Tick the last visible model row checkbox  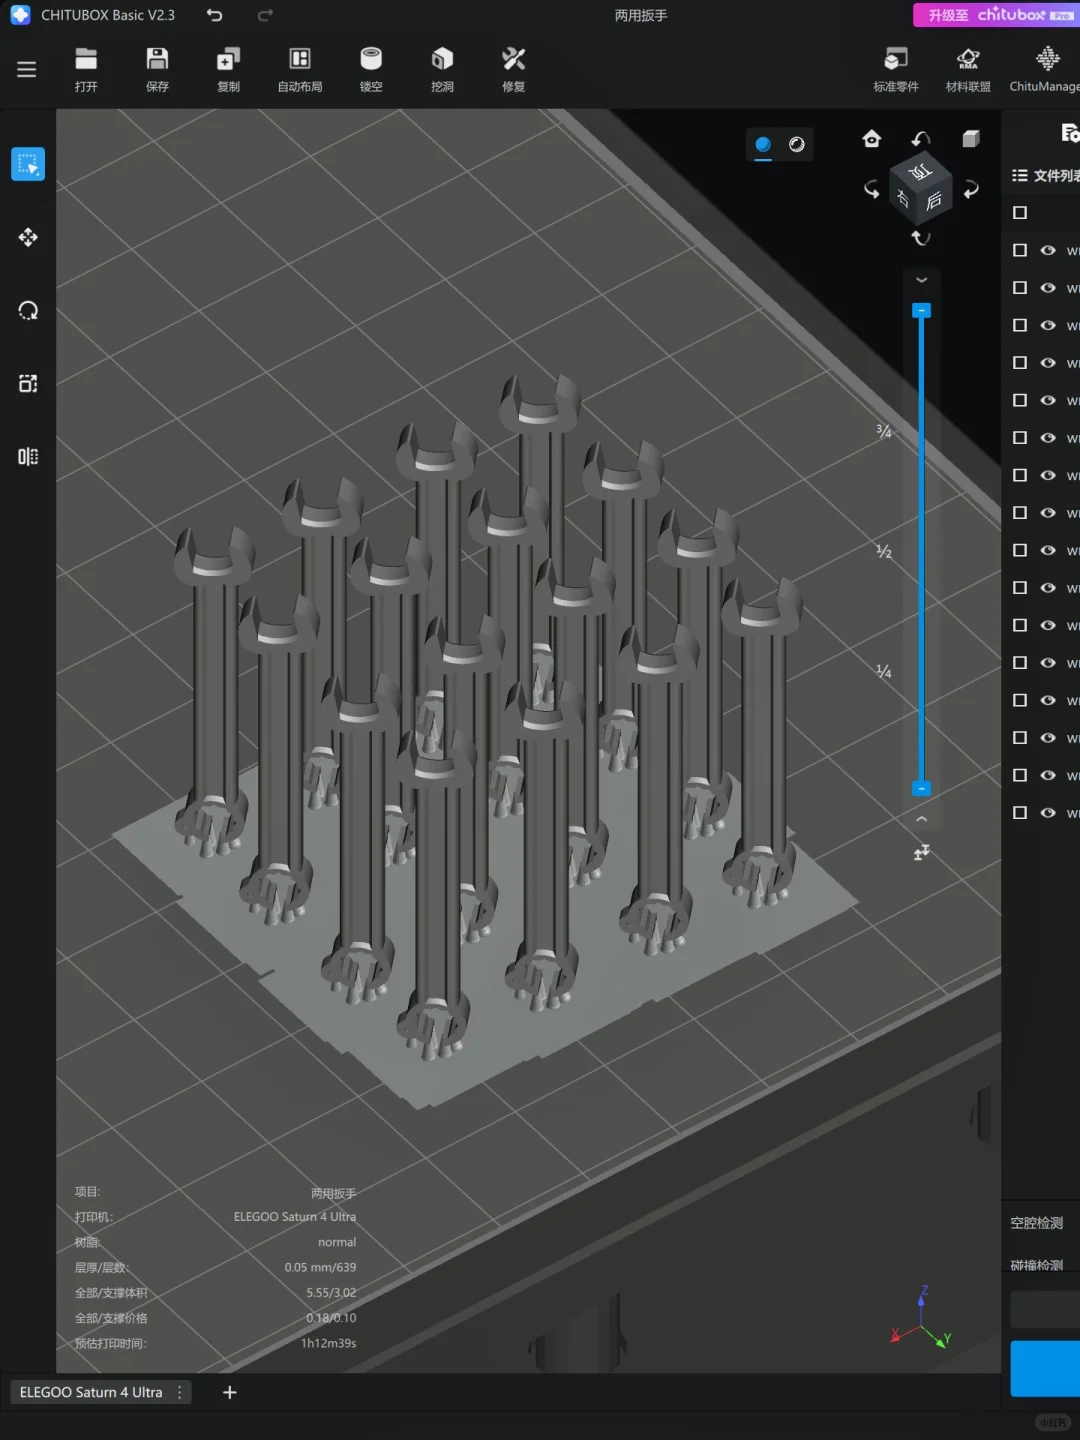tap(1020, 813)
